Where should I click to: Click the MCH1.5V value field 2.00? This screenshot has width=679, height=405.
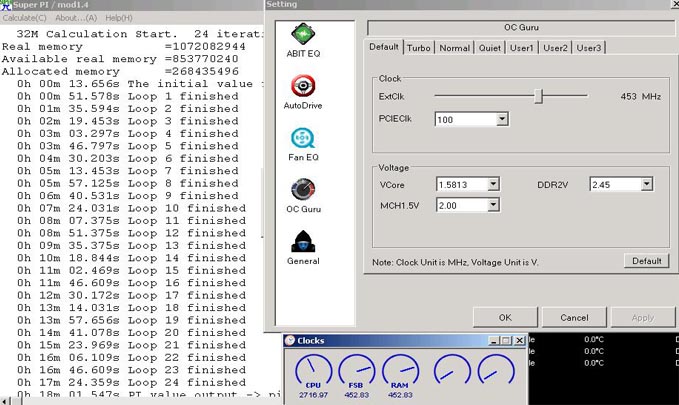(x=462, y=205)
